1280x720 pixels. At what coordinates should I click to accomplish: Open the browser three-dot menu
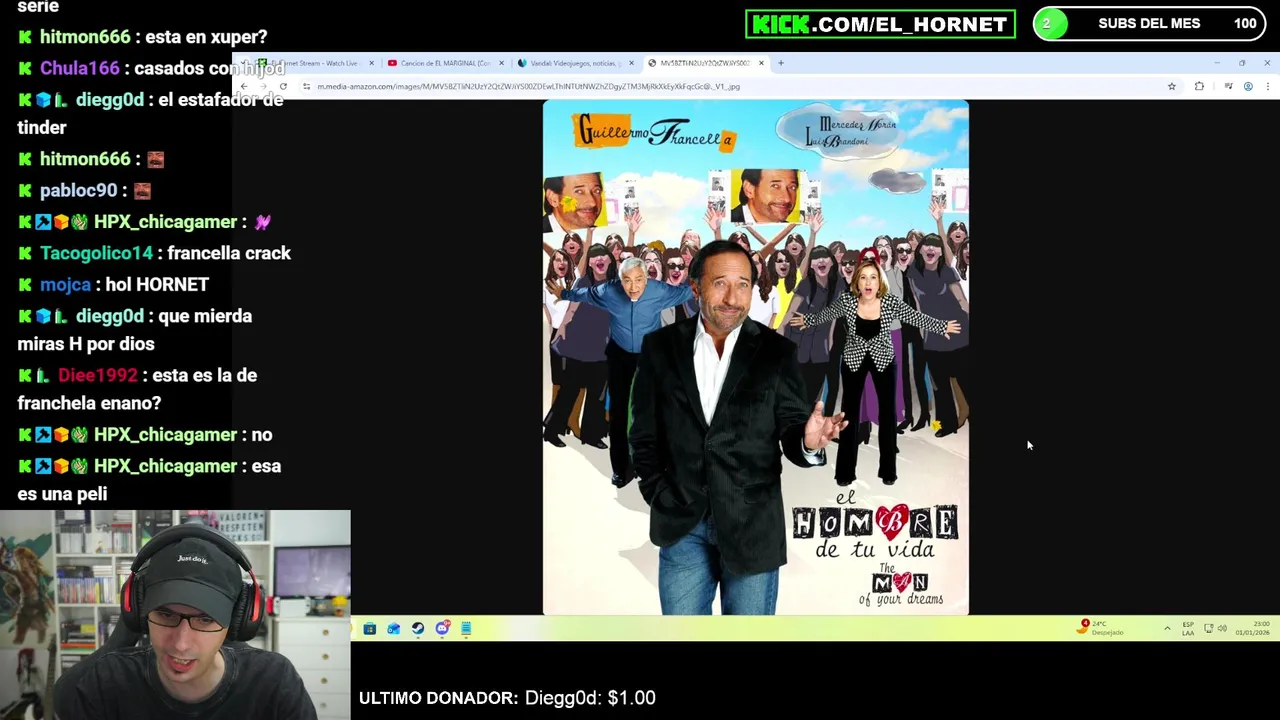pyautogui.click(x=1267, y=87)
